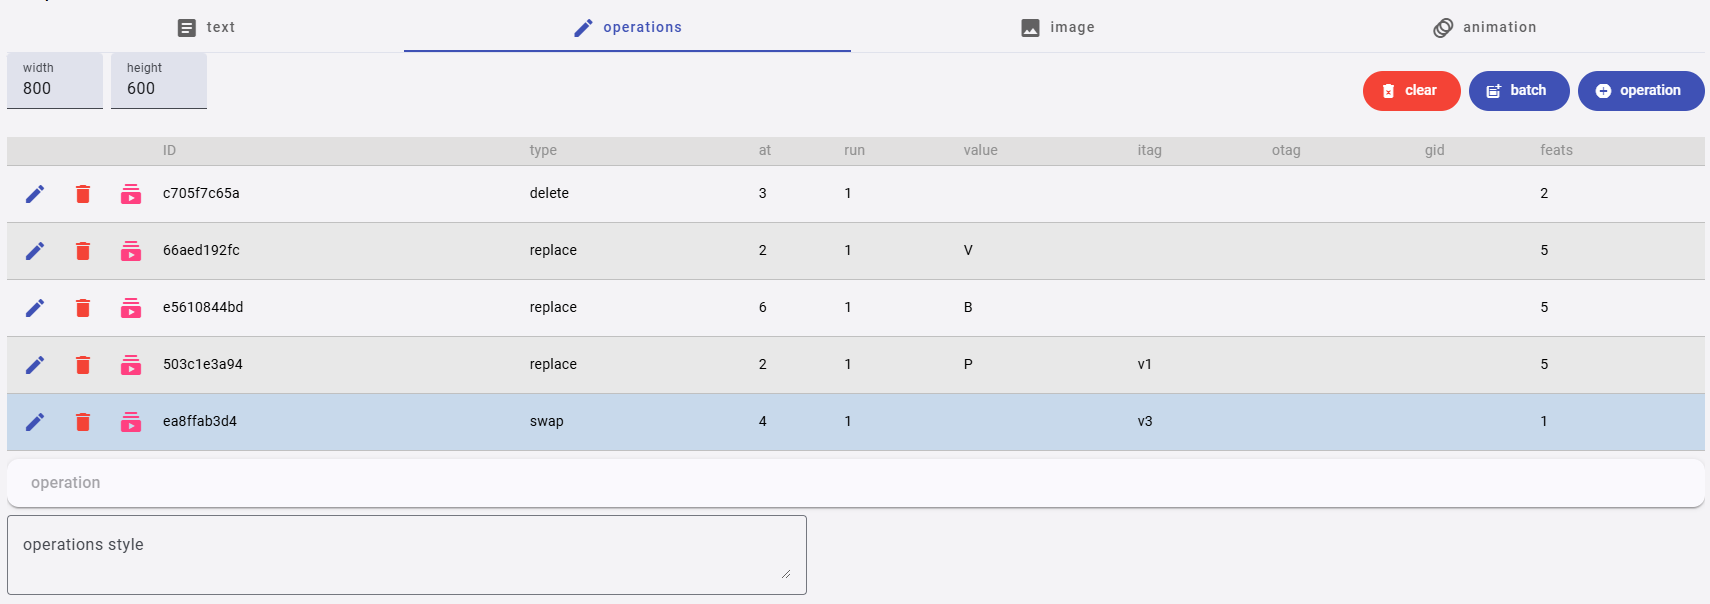Click the batch button

point(1518,91)
